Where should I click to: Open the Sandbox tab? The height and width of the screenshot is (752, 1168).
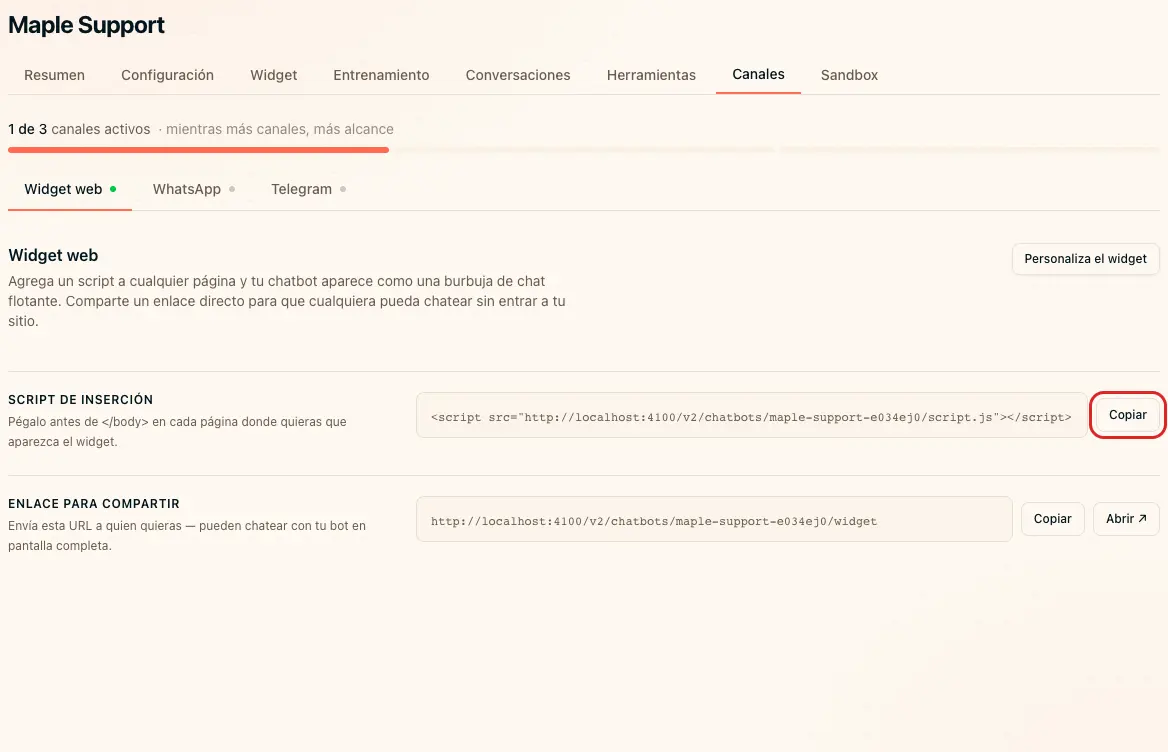point(849,75)
